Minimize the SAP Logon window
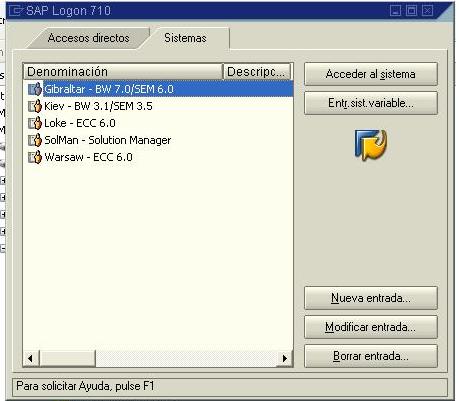 click(x=395, y=10)
